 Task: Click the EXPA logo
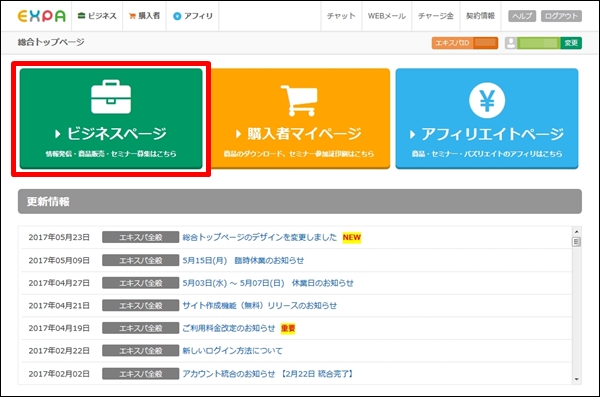click(41, 16)
